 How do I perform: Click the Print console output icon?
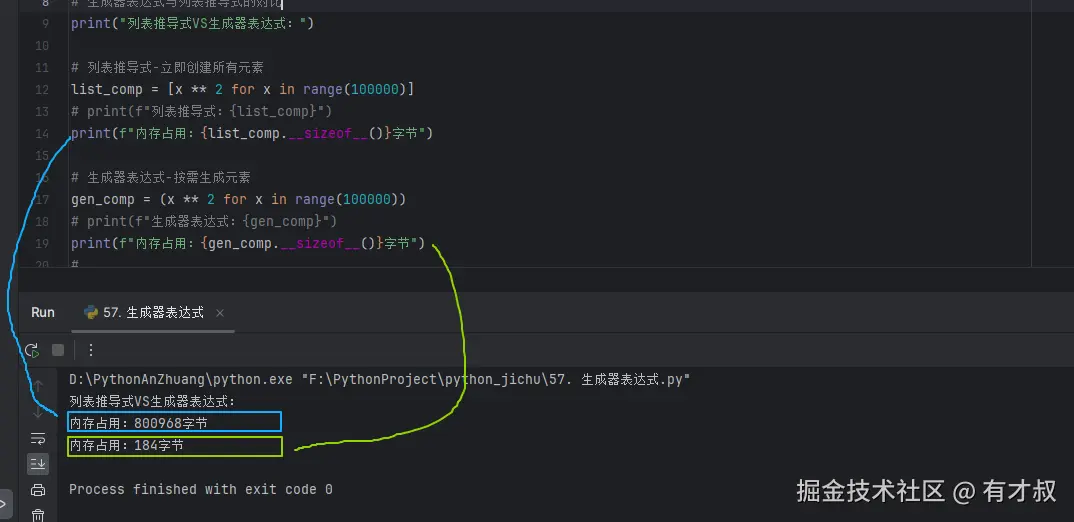pos(38,490)
